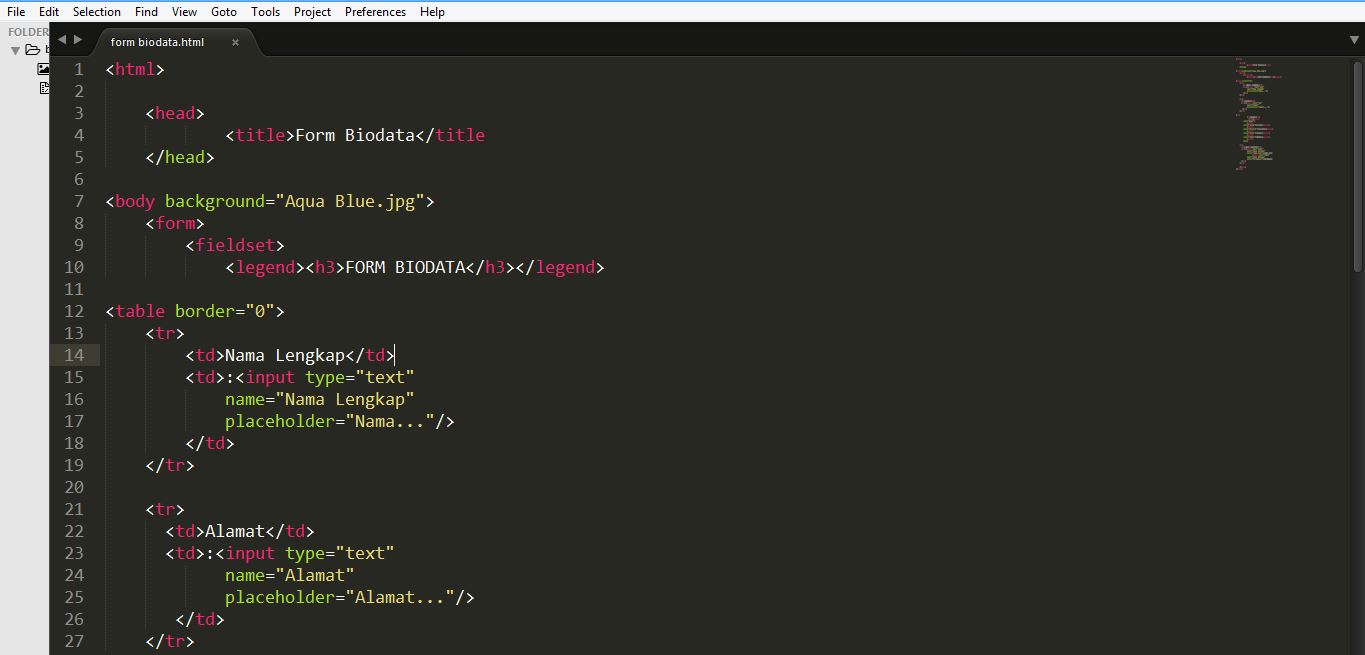Open the File menu
This screenshot has height=655, width=1365.
pyautogui.click(x=15, y=11)
